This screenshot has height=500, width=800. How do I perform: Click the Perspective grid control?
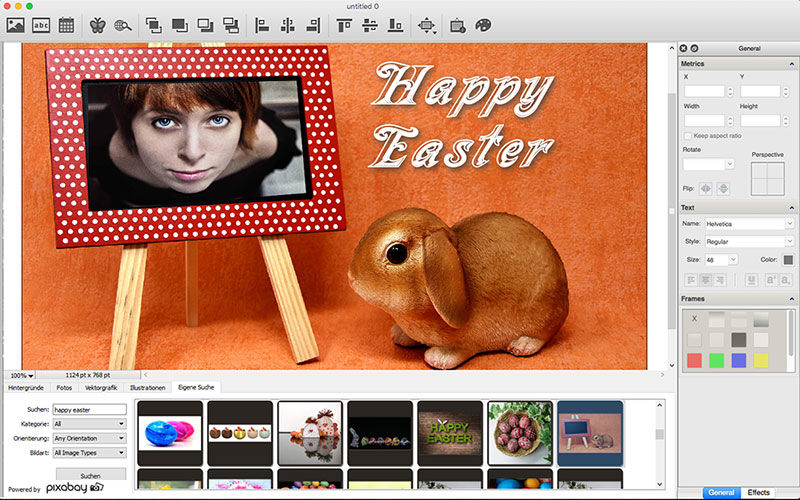pyautogui.click(x=767, y=179)
